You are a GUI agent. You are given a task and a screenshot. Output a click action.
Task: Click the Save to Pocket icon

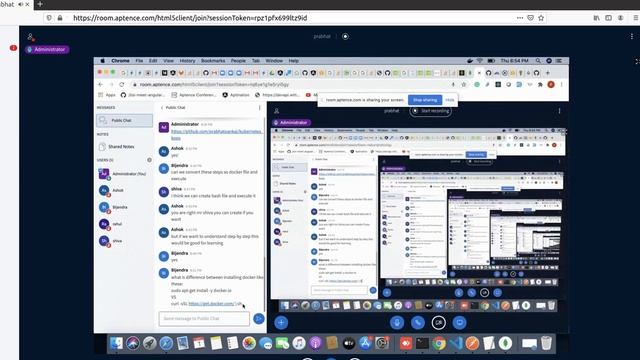tap(530, 18)
